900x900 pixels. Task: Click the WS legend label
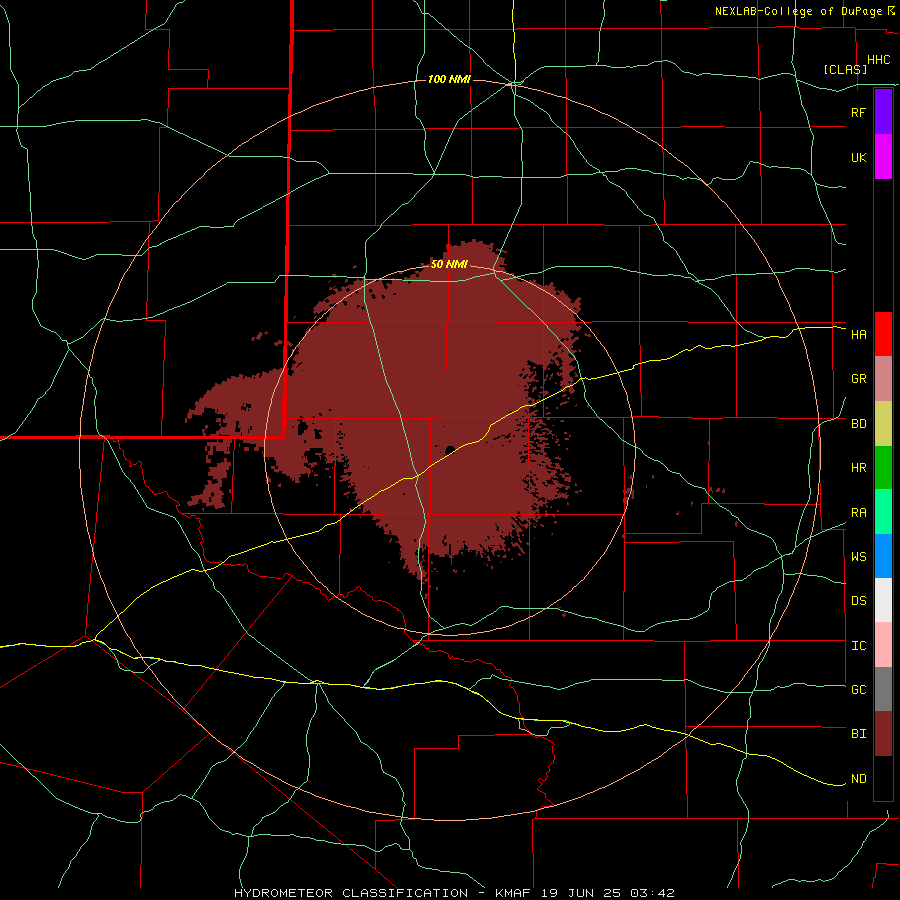tap(858, 557)
